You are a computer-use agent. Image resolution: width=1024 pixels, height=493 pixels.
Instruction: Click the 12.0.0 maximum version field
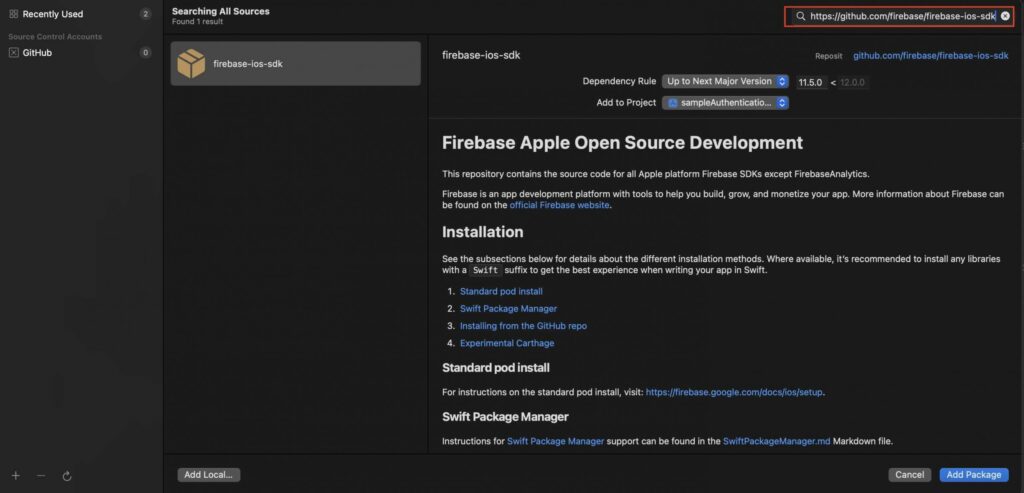click(853, 83)
